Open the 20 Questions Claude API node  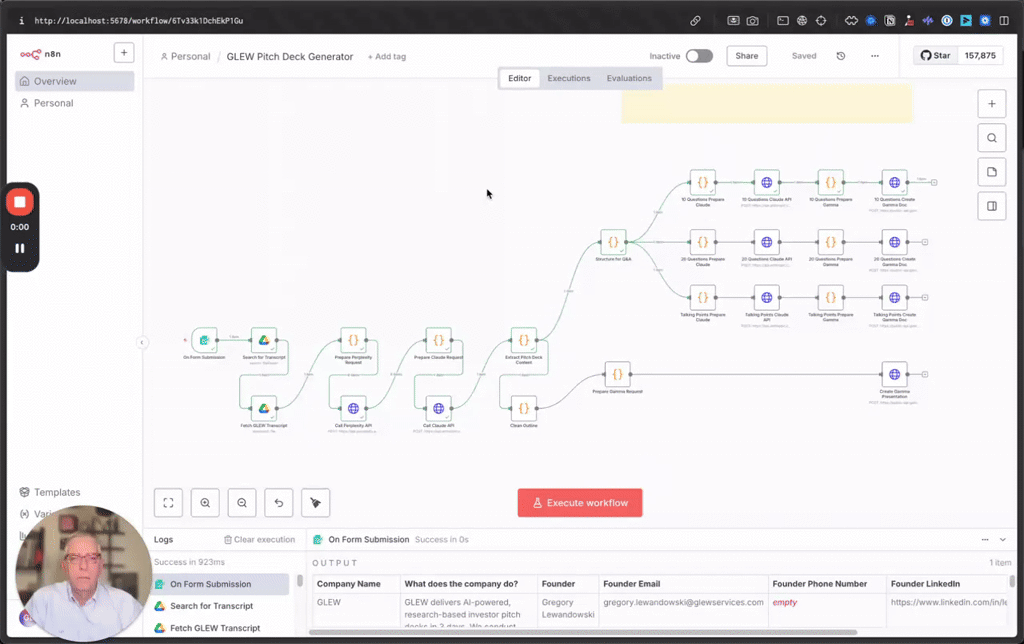click(x=767, y=242)
